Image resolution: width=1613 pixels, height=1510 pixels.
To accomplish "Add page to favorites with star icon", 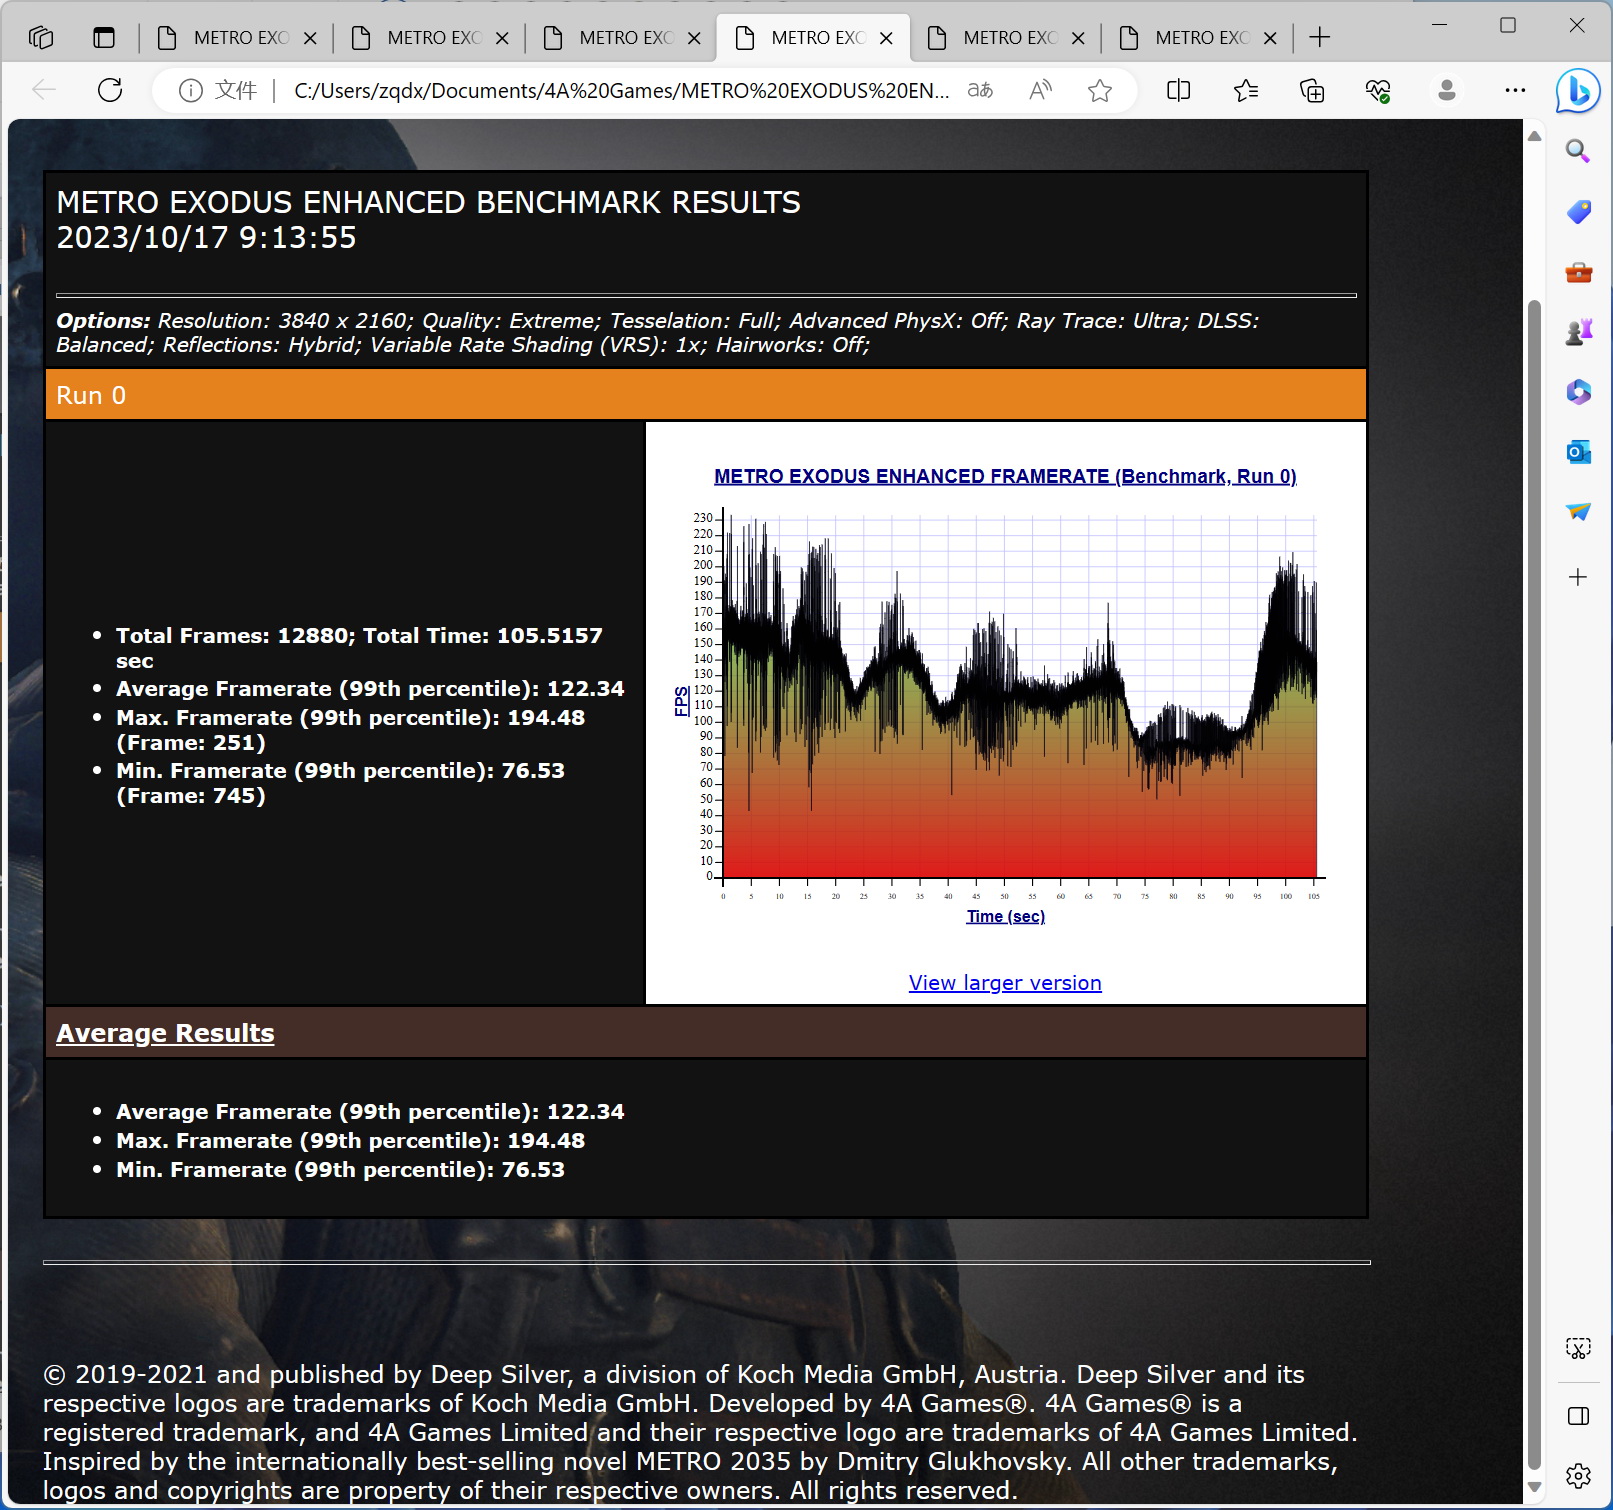I will 1100,91.
